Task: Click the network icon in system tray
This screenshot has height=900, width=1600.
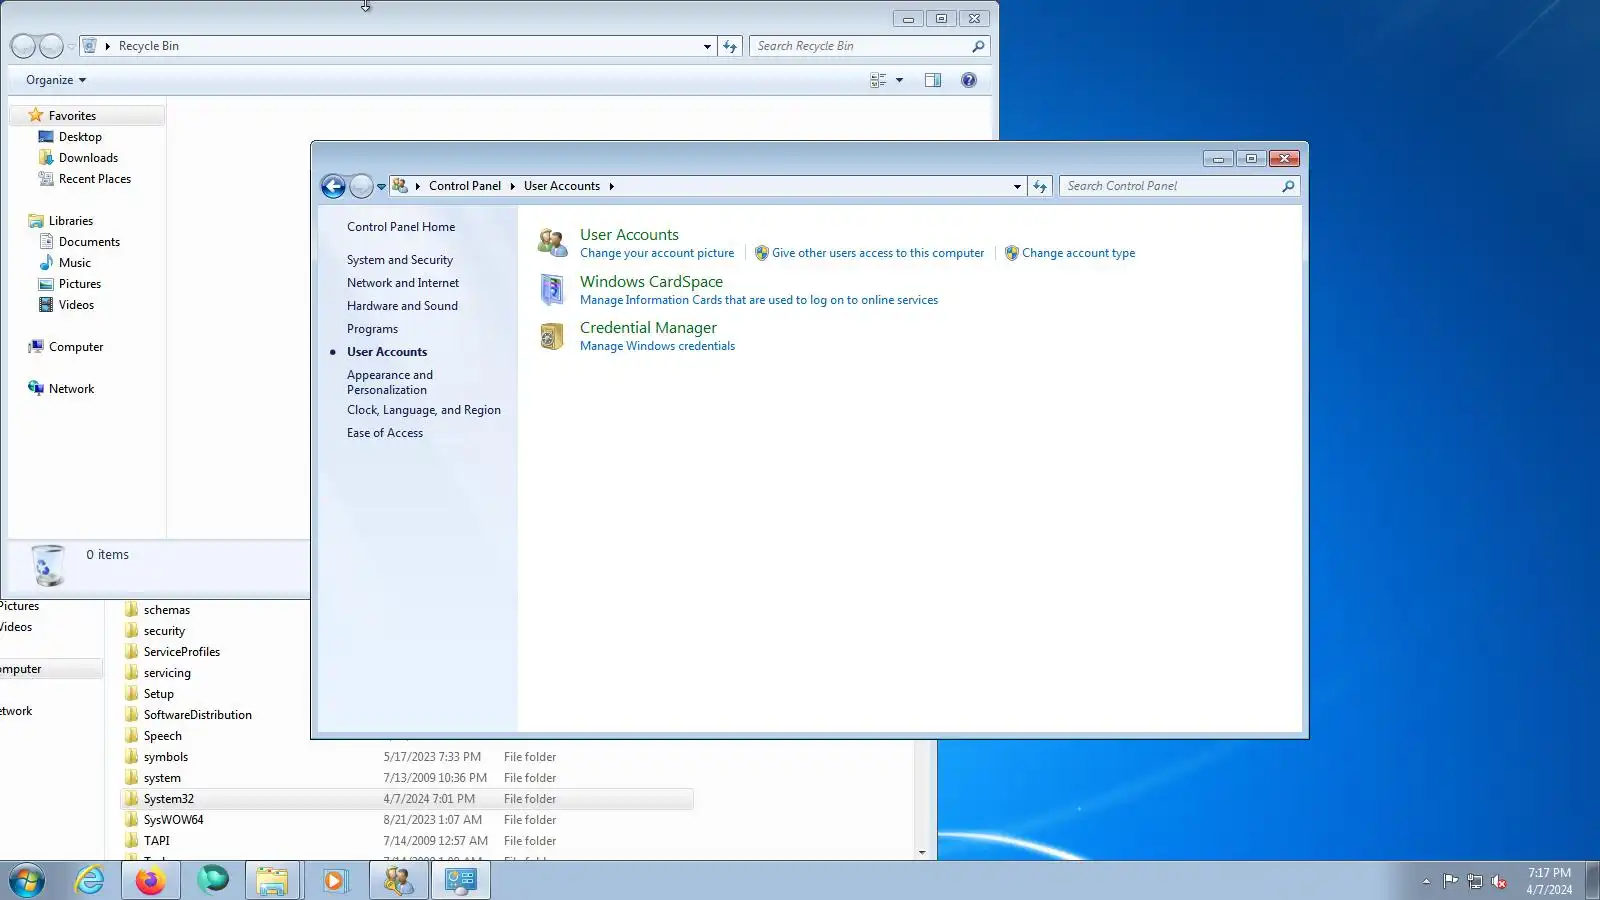Action: [1475, 881]
